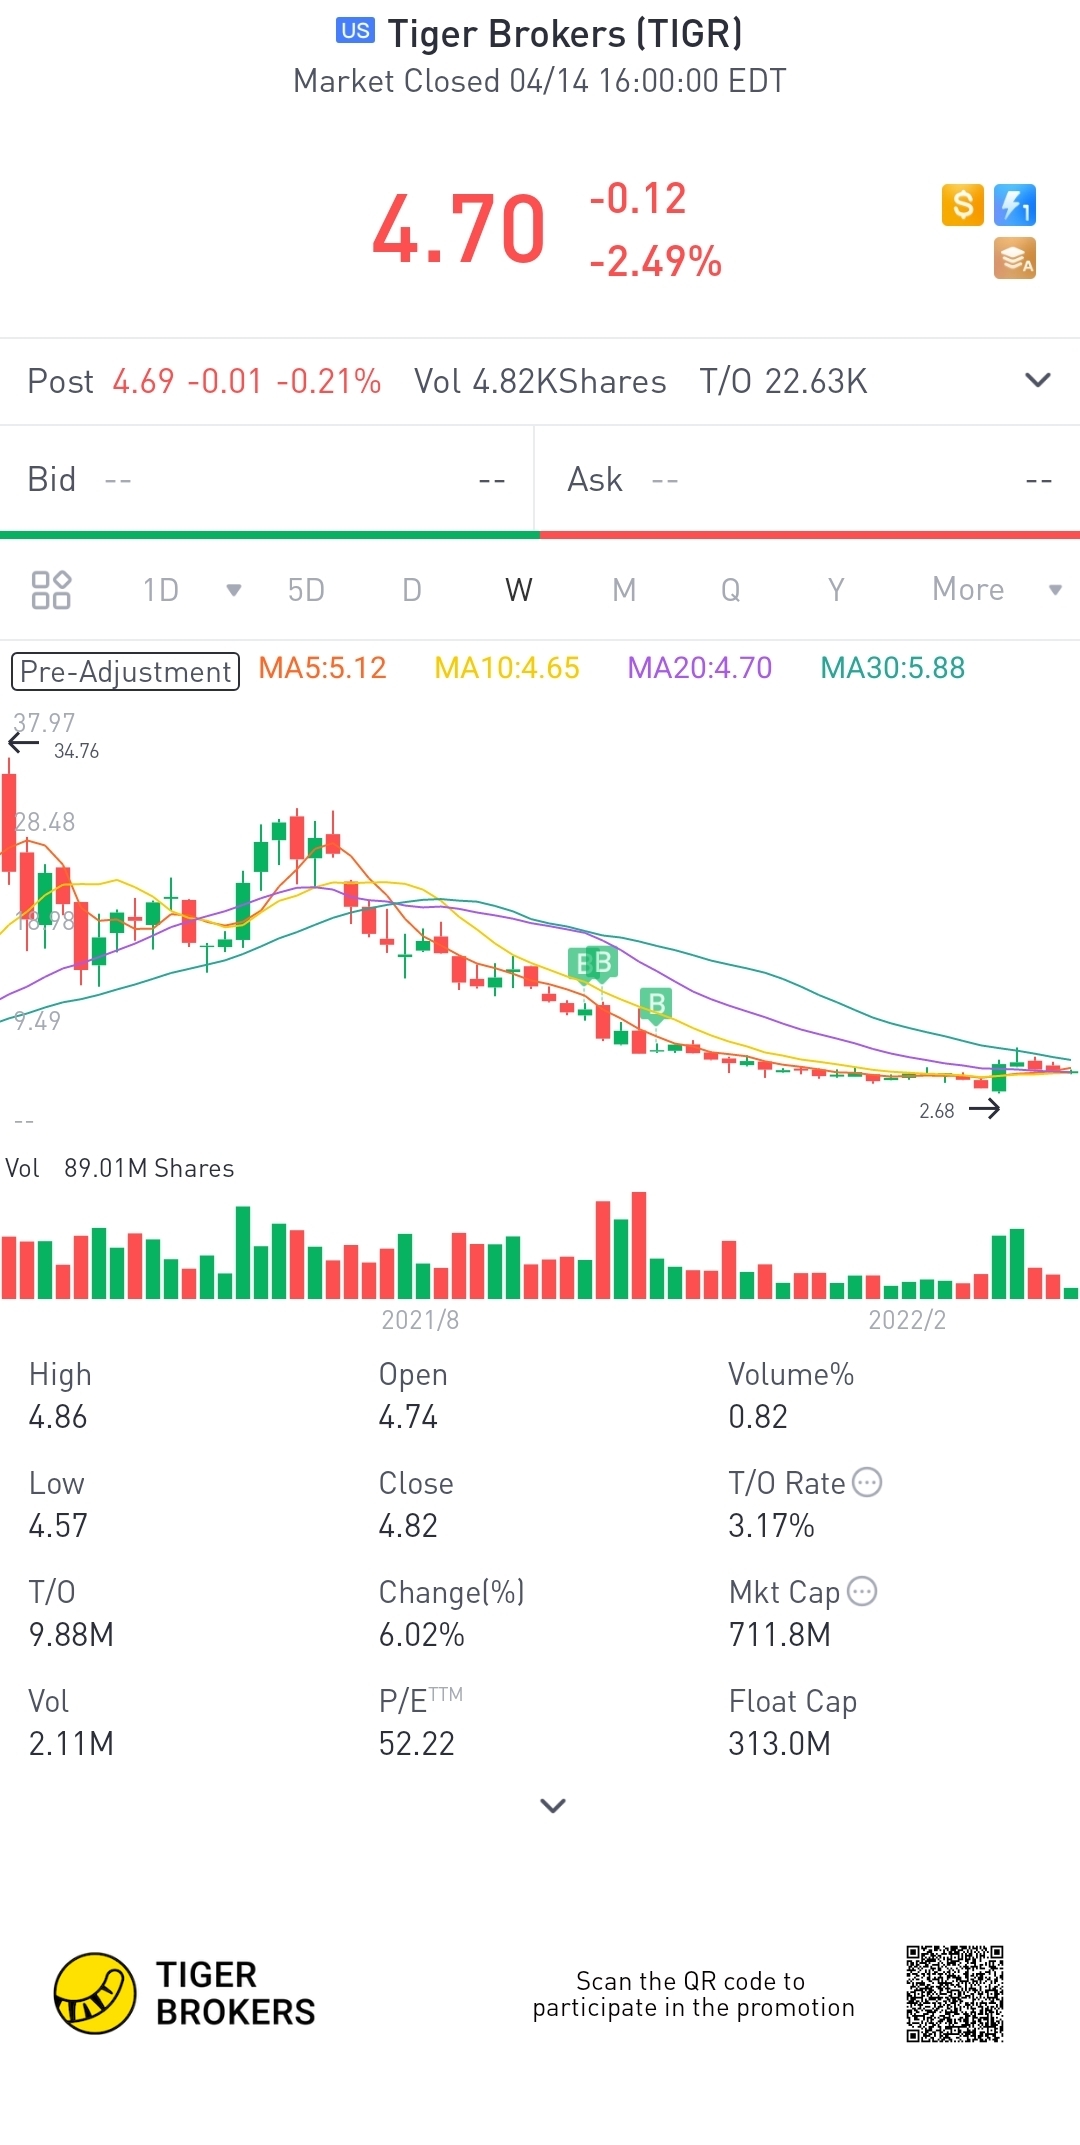Viewport: 1080px width, 2145px height.
Task: Toggle the Pre-Adjustment price setting
Action: coord(125,671)
